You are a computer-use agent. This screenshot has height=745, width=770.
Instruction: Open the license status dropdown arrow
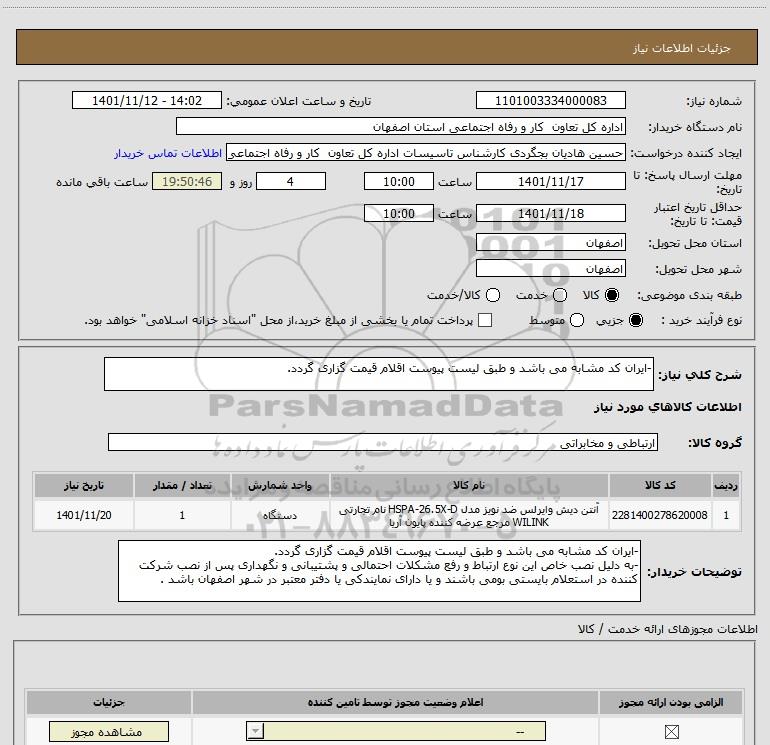[255, 731]
